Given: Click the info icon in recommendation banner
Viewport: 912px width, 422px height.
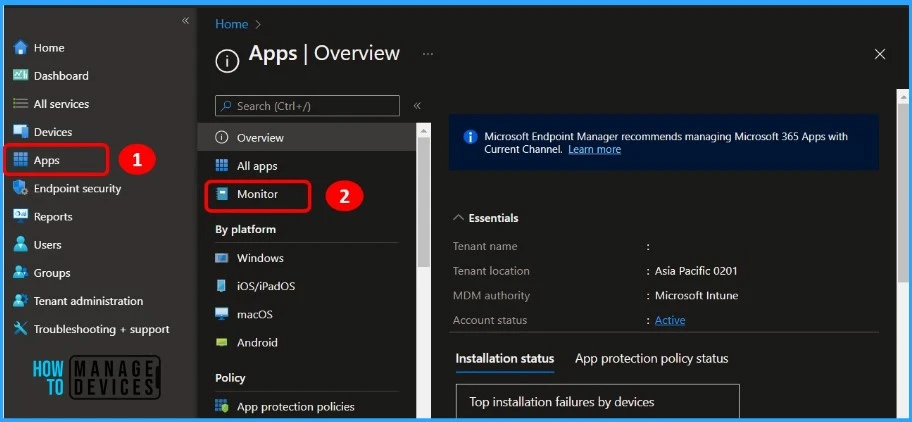Looking at the screenshot, I should point(470,137).
